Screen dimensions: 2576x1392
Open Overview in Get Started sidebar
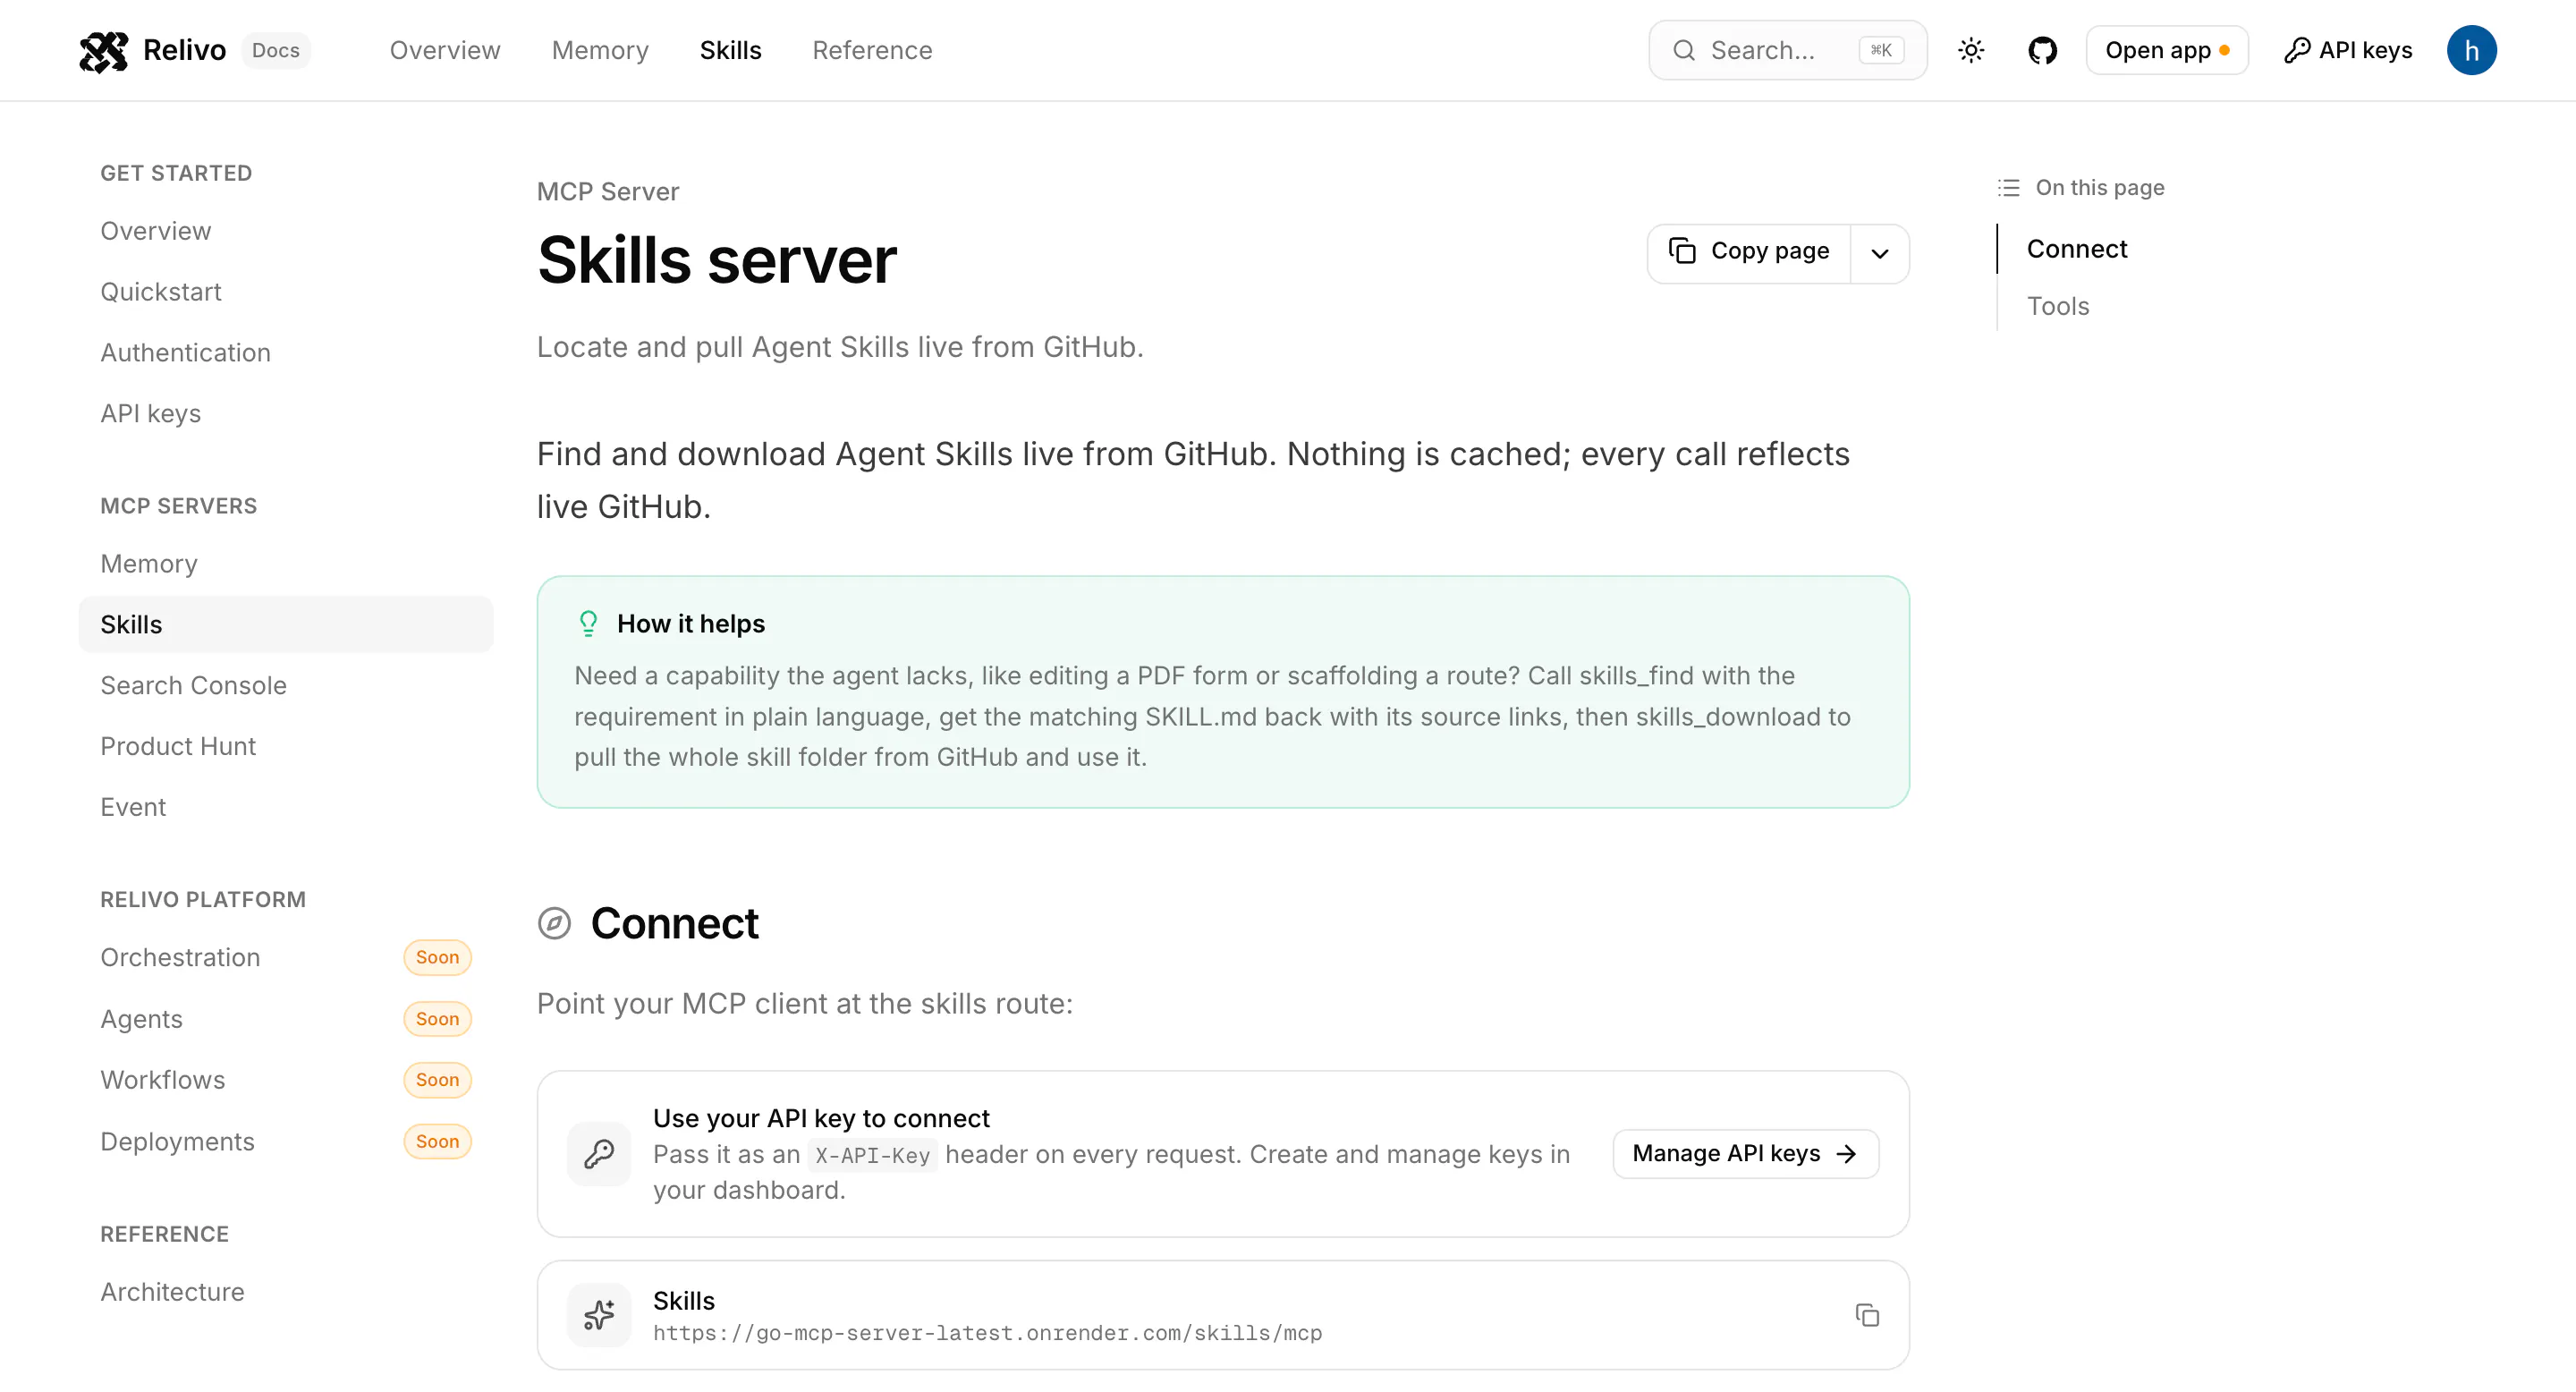pos(285,231)
